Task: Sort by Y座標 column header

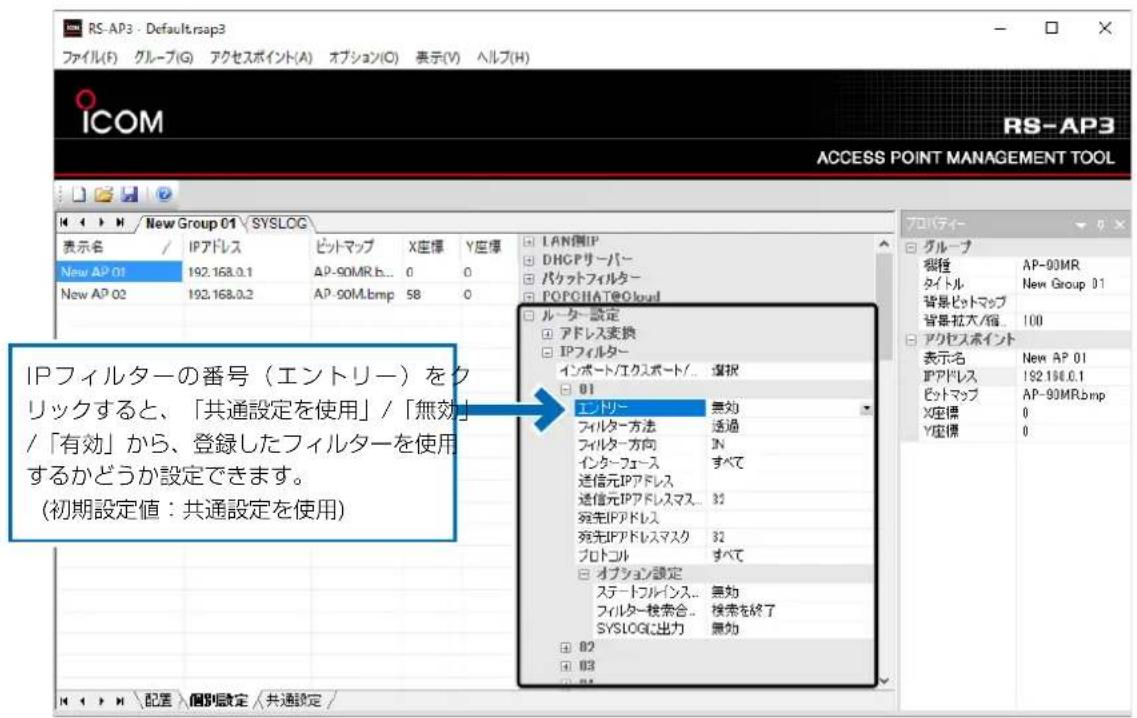Action: click(x=487, y=247)
